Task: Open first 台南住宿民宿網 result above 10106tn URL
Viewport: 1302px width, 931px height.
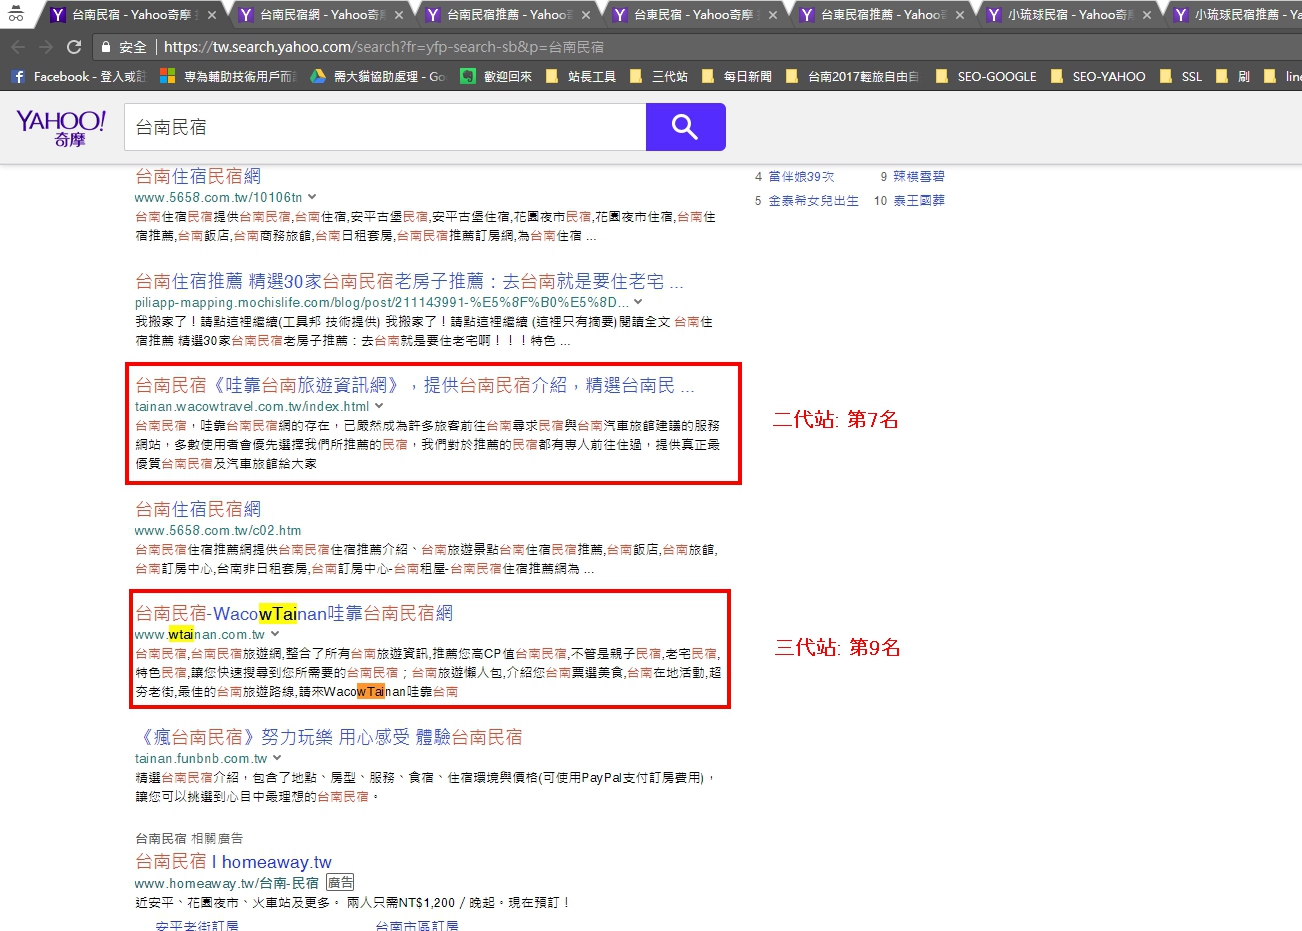Action: point(198,176)
